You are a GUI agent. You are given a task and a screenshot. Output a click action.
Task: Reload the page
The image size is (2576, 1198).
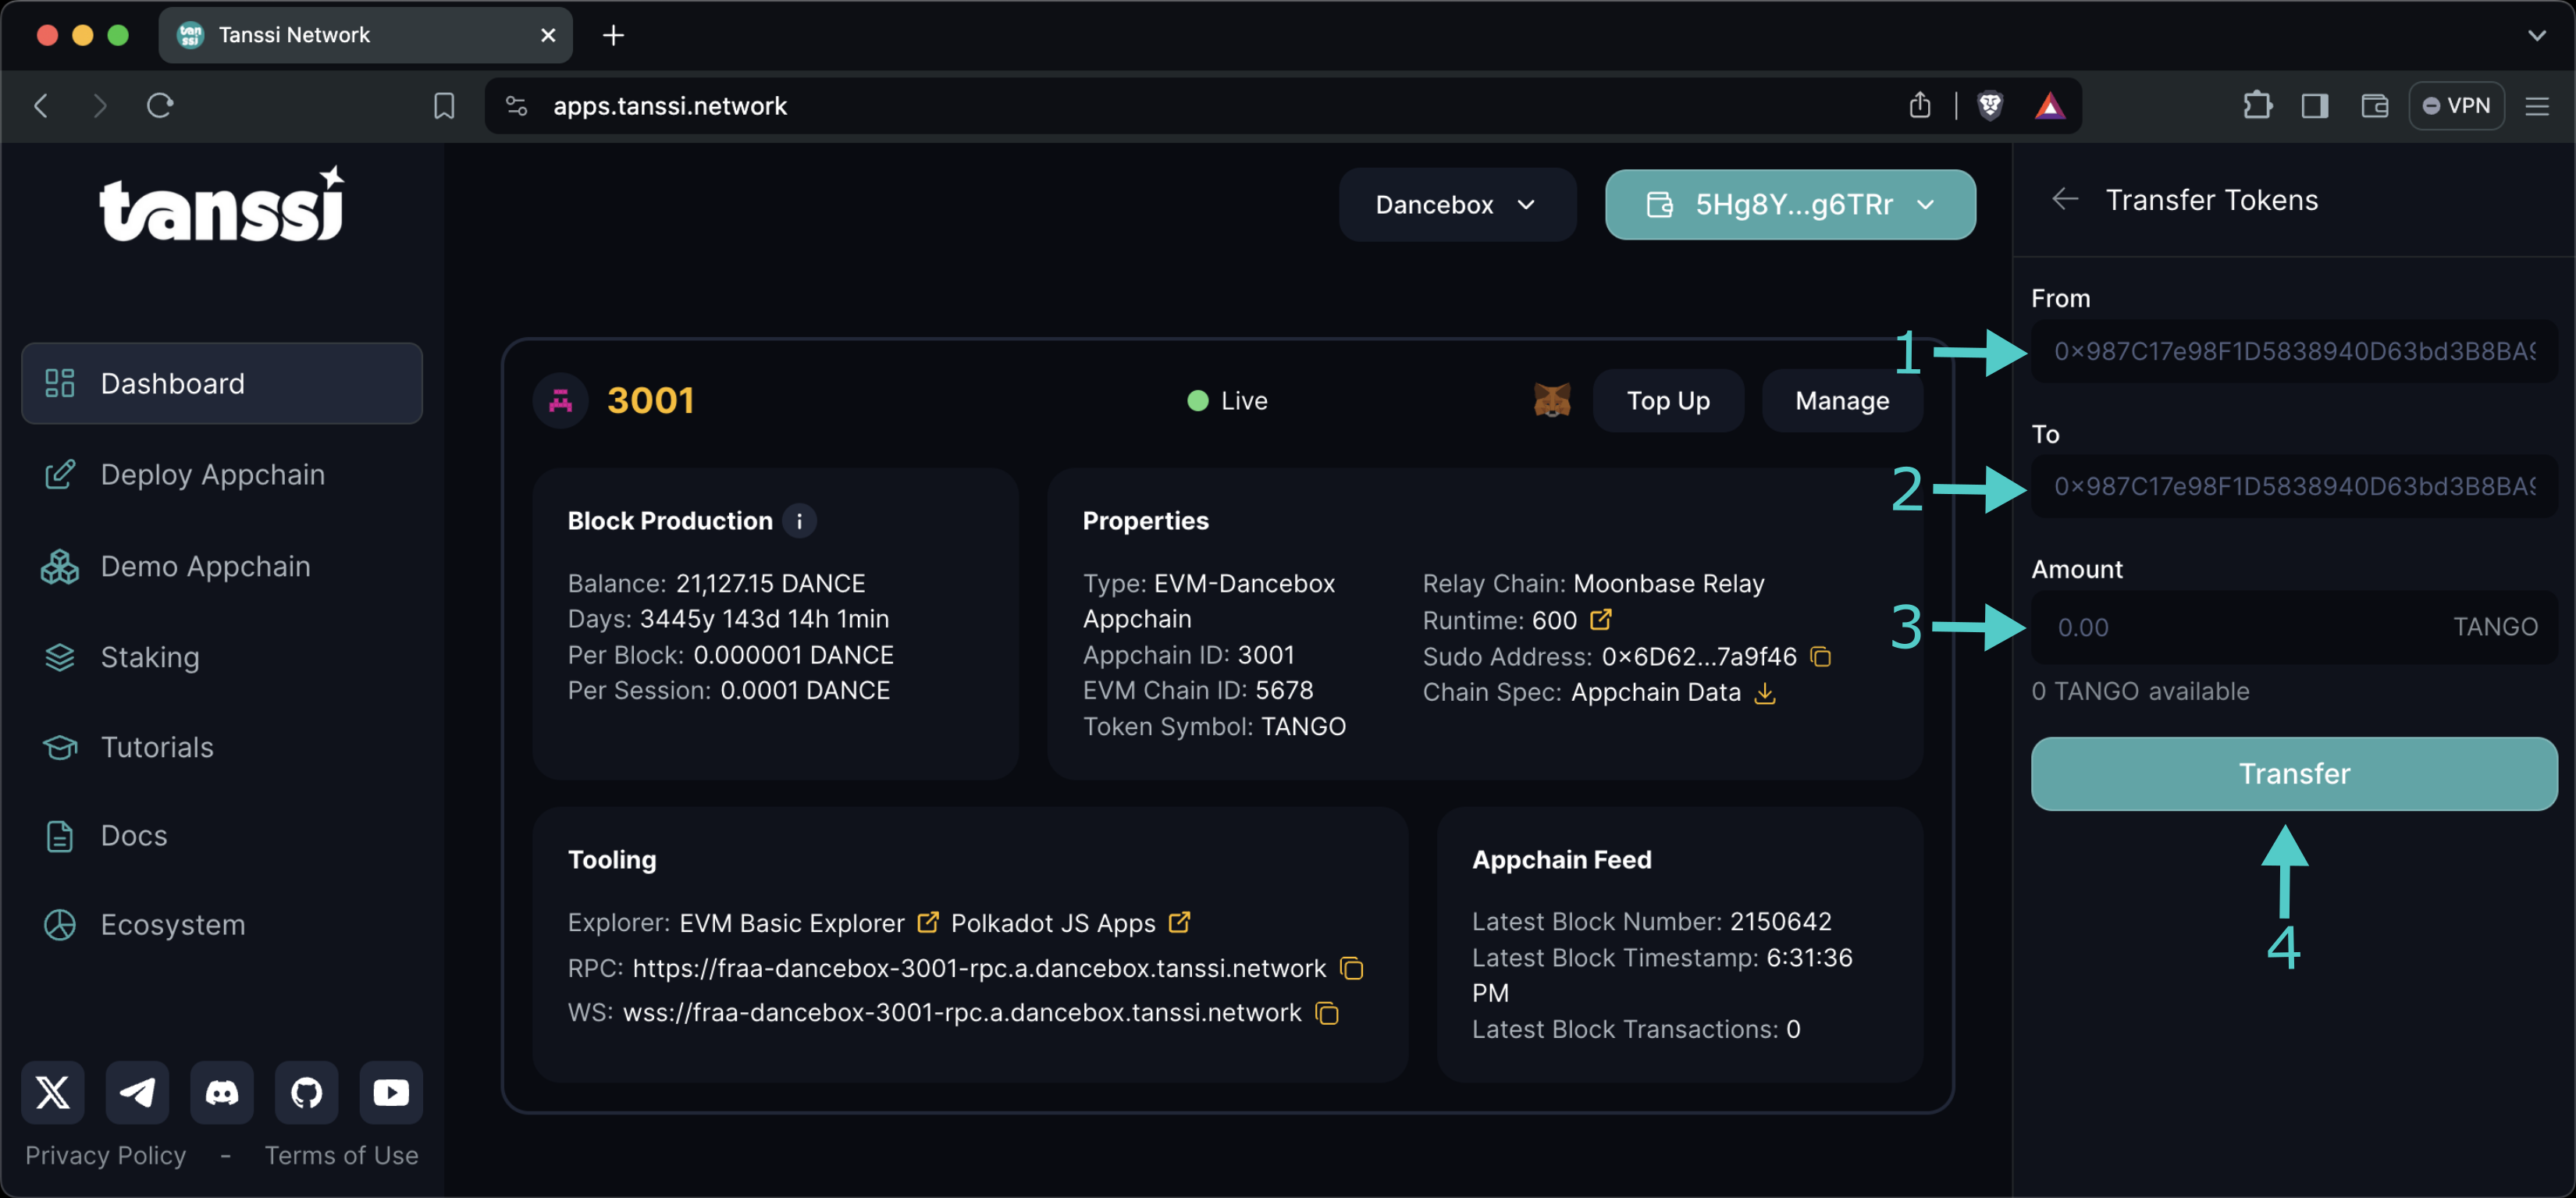click(x=160, y=106)
